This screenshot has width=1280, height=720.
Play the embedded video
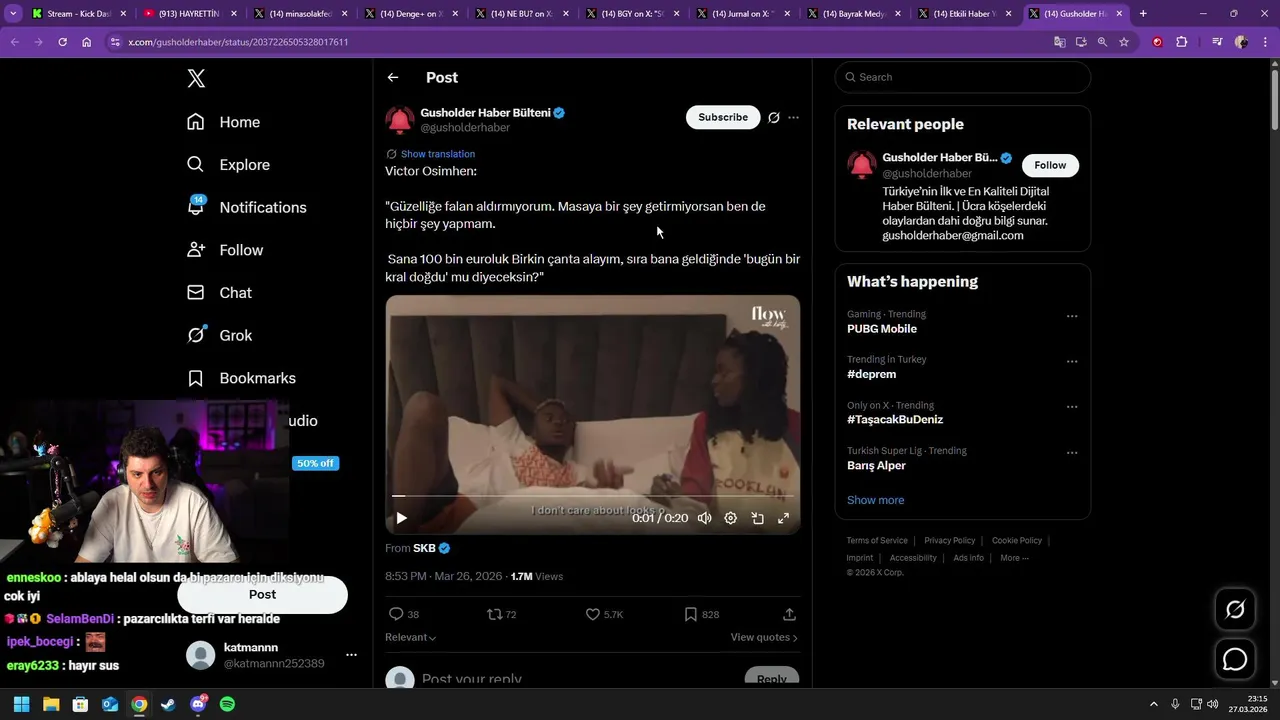(x=401, y=518)
